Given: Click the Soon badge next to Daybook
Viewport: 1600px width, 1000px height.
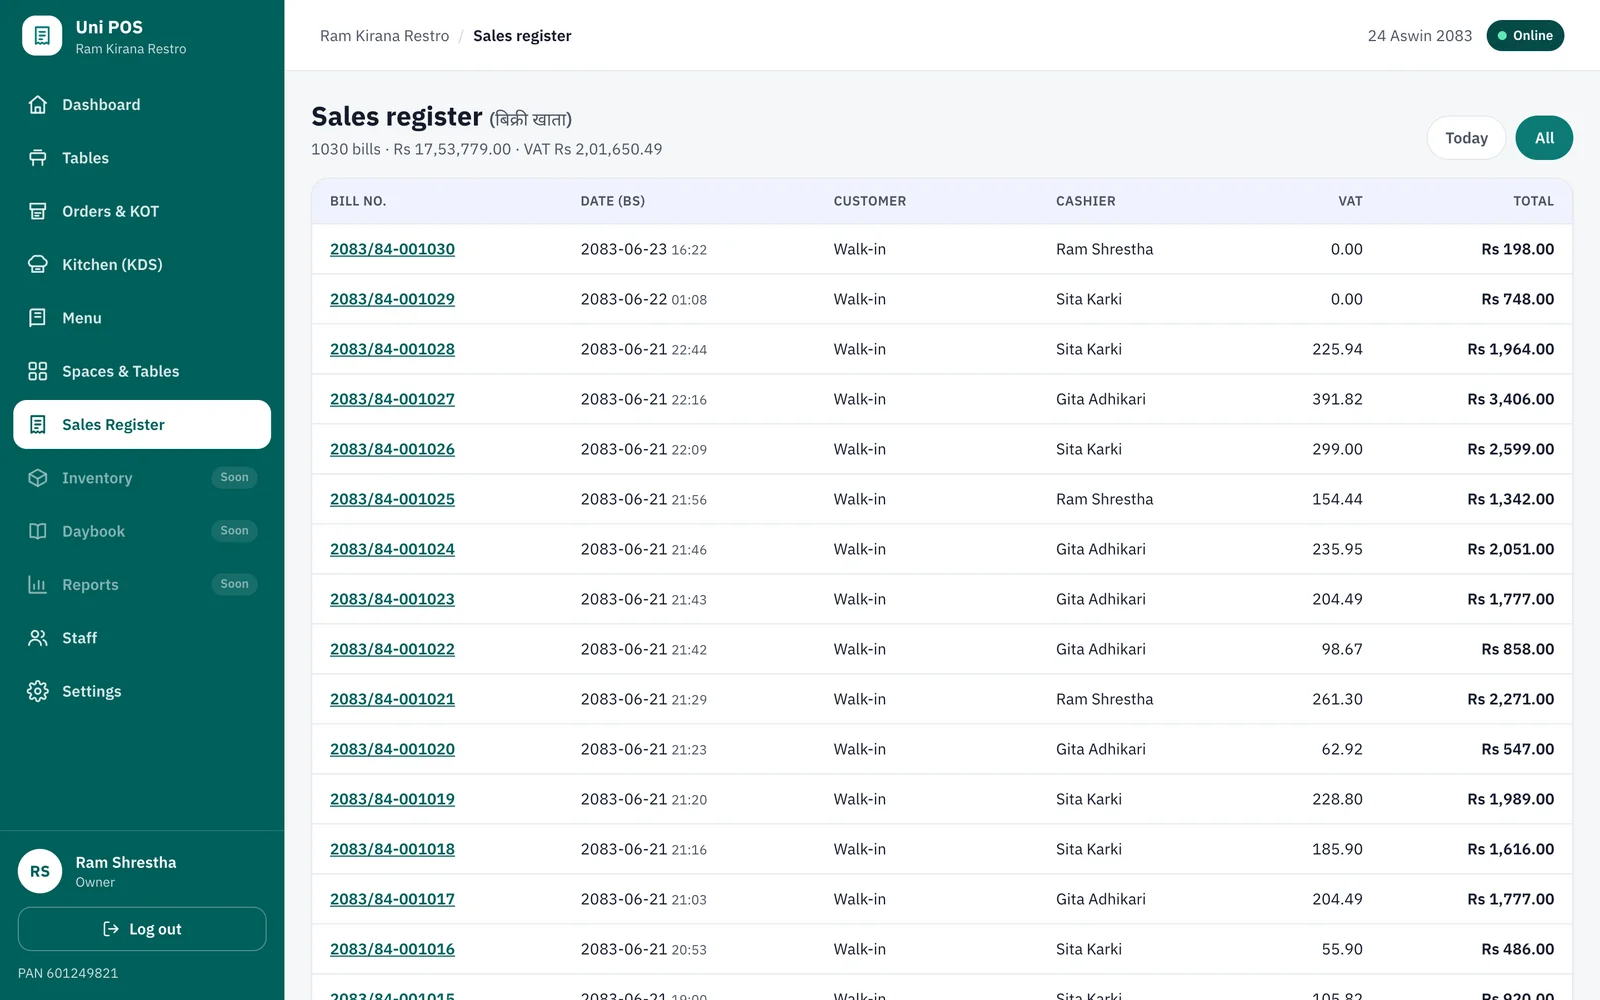Looking at the screenshot, I should (234, 531).
